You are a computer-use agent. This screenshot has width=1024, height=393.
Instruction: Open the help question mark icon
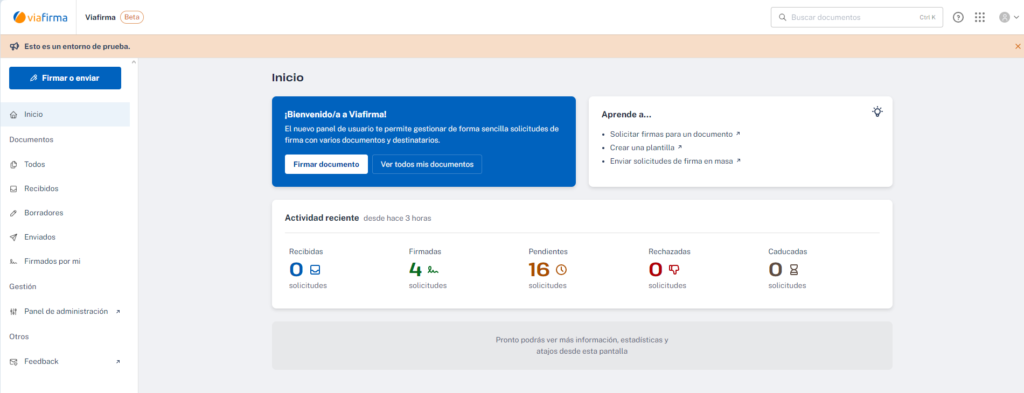coord(958,18)
